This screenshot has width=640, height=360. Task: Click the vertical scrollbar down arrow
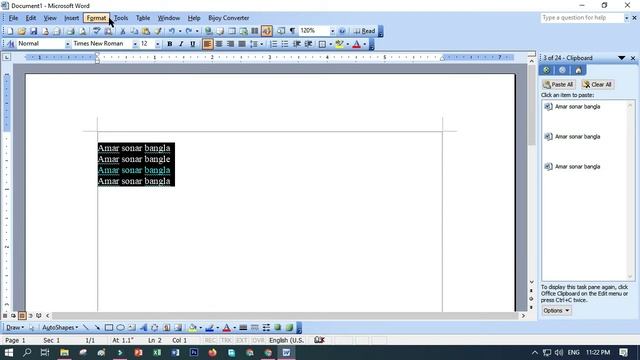(531, 282)
